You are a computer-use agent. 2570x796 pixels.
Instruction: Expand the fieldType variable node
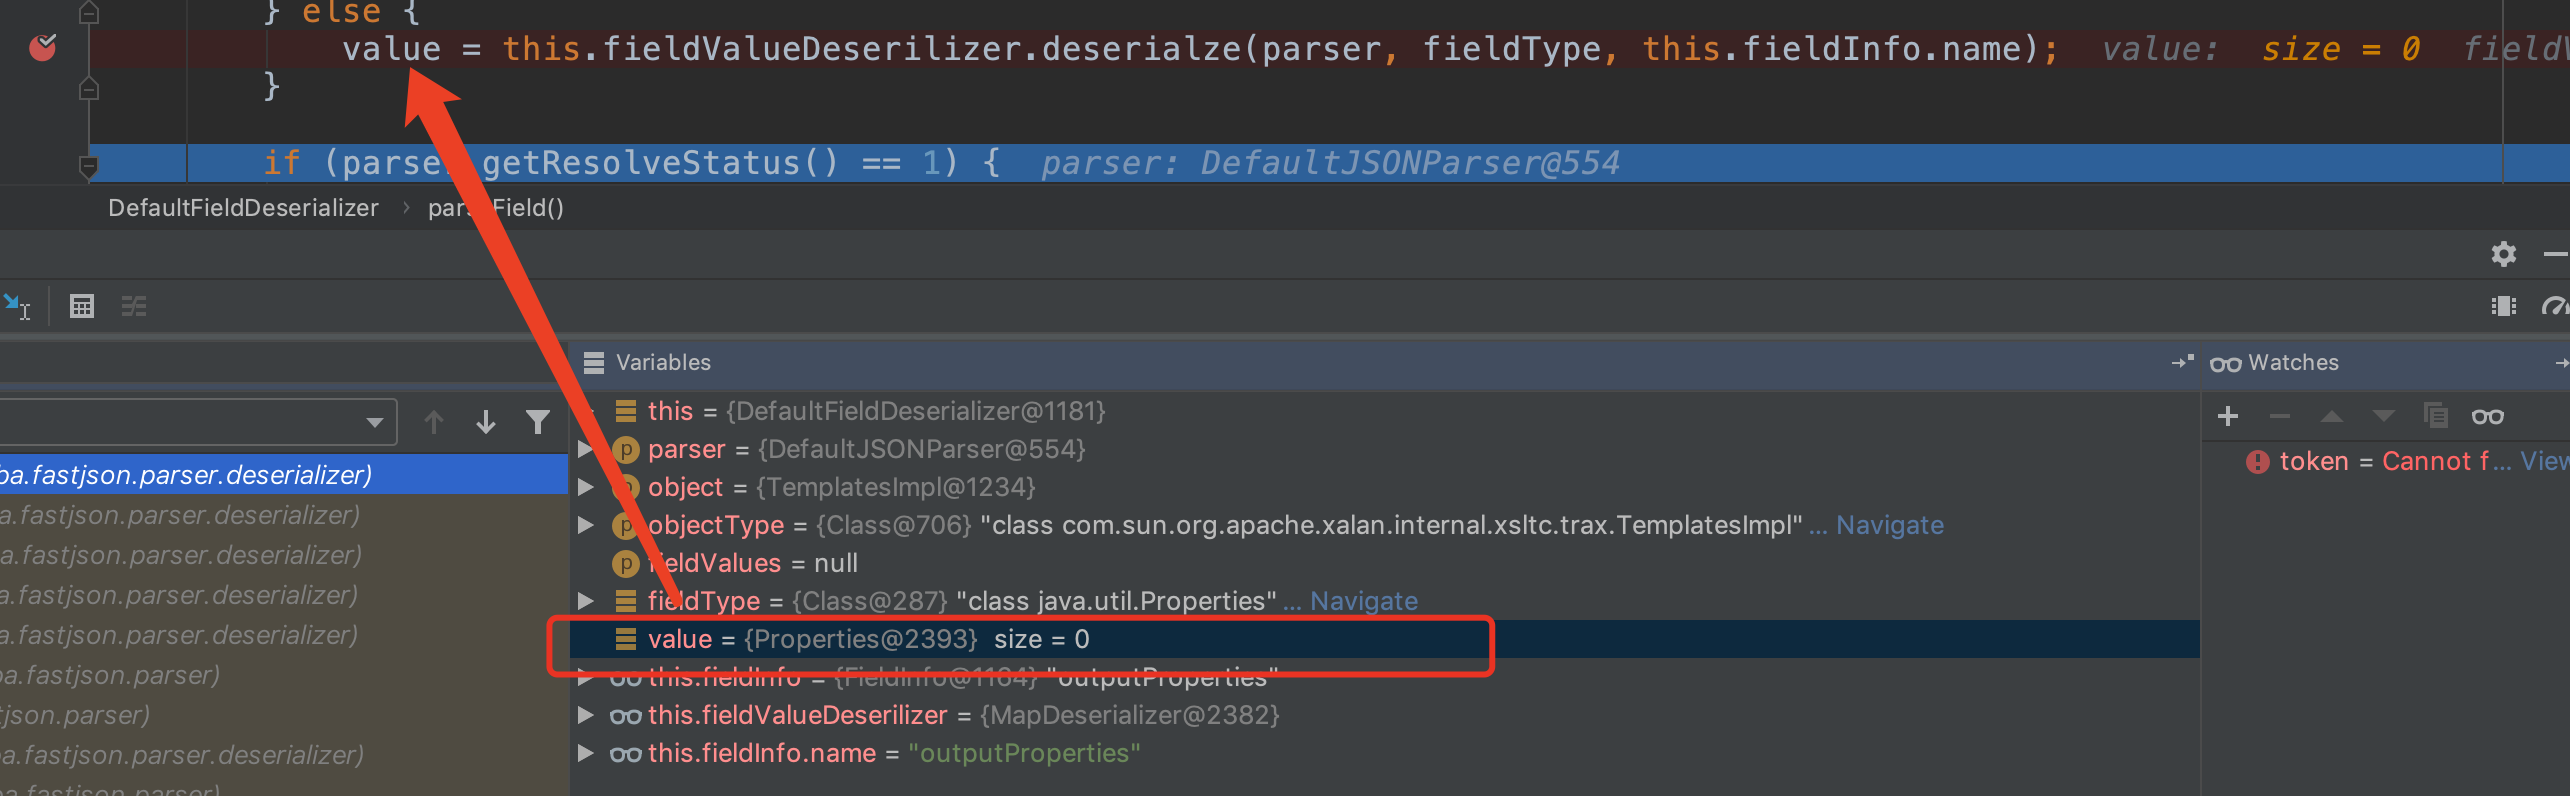pyautogui.click(x=586, y=601)
